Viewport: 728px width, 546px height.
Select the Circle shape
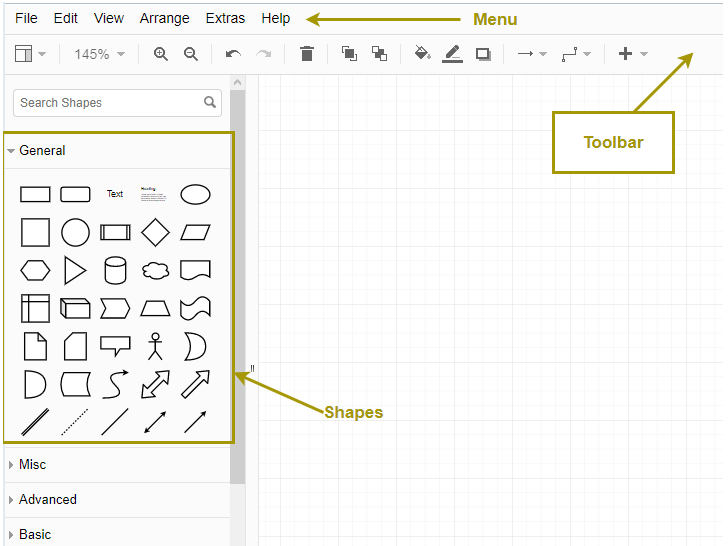pyautogui.click(x=75, y=232)
